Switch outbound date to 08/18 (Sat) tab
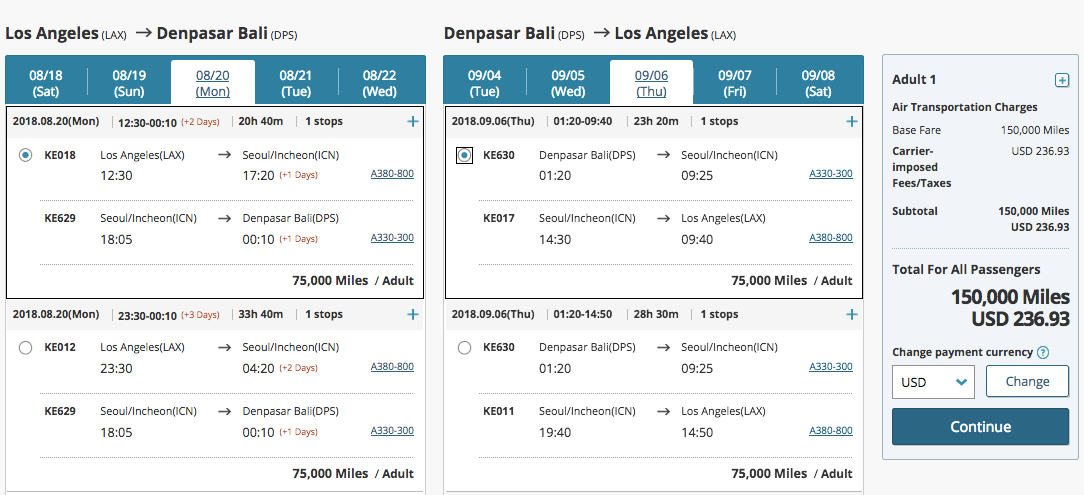1084x495 pixels. point(46,83)
